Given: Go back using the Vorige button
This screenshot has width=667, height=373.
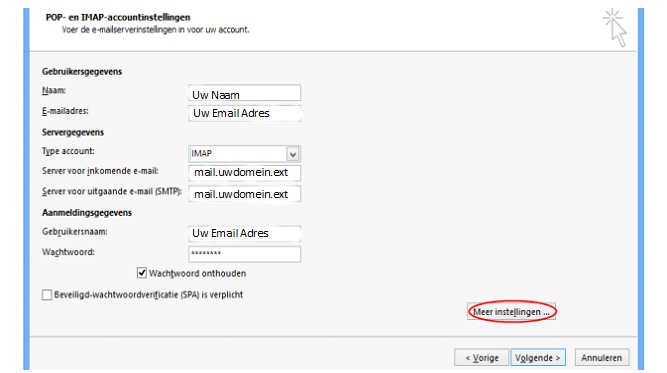Looking at the screenshot, I should (481, 358).
